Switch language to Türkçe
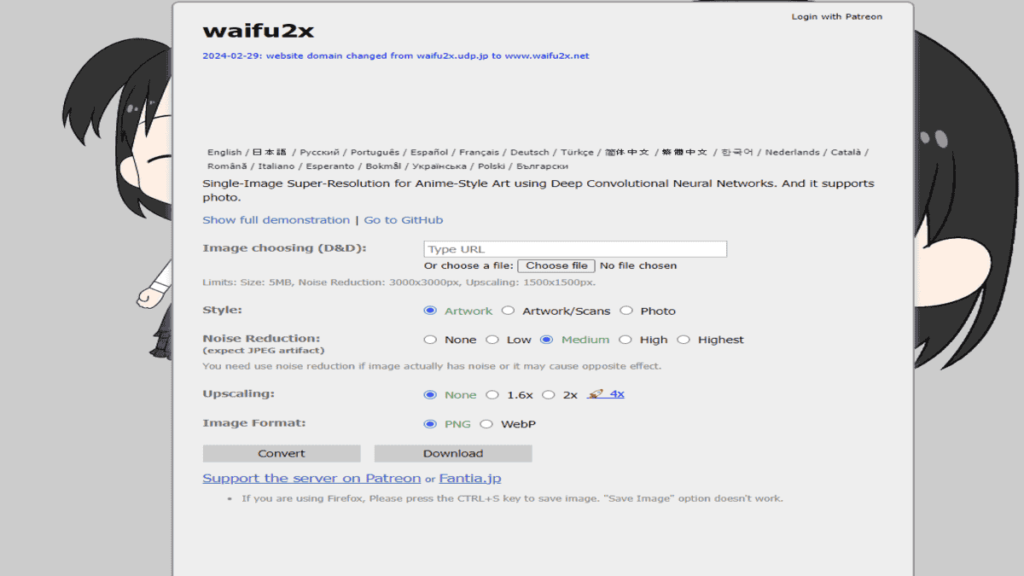Image resolution: width=1024 pixels, height=576 pixels. point(577,152)
